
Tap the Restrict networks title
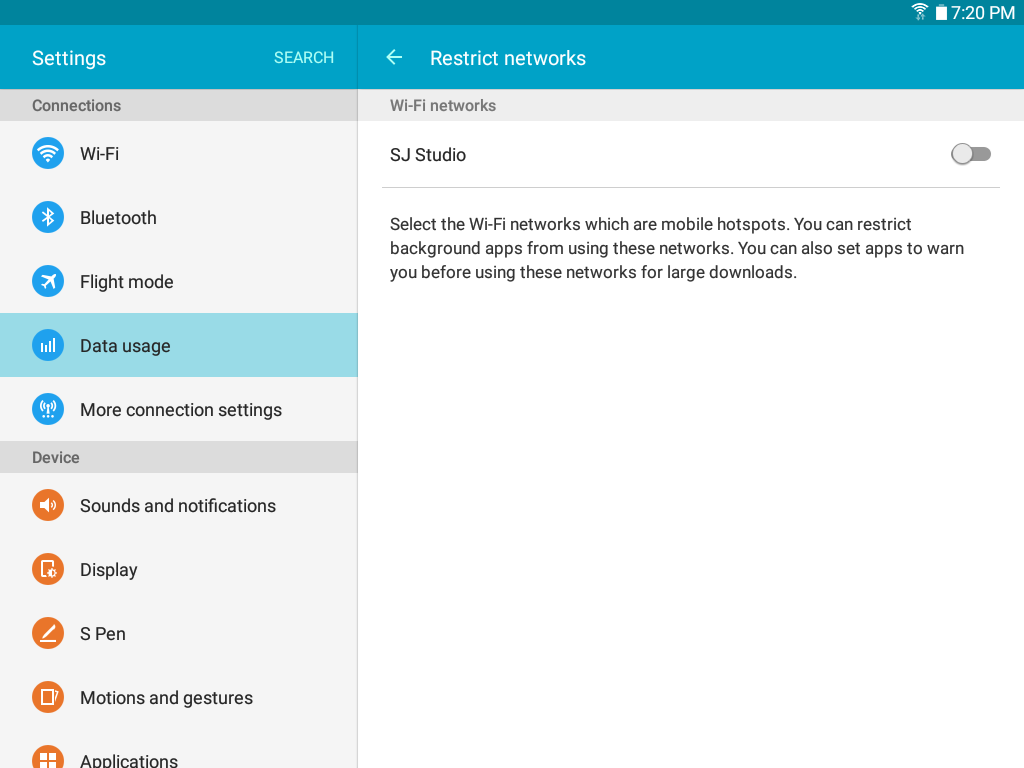pos(507,58)
